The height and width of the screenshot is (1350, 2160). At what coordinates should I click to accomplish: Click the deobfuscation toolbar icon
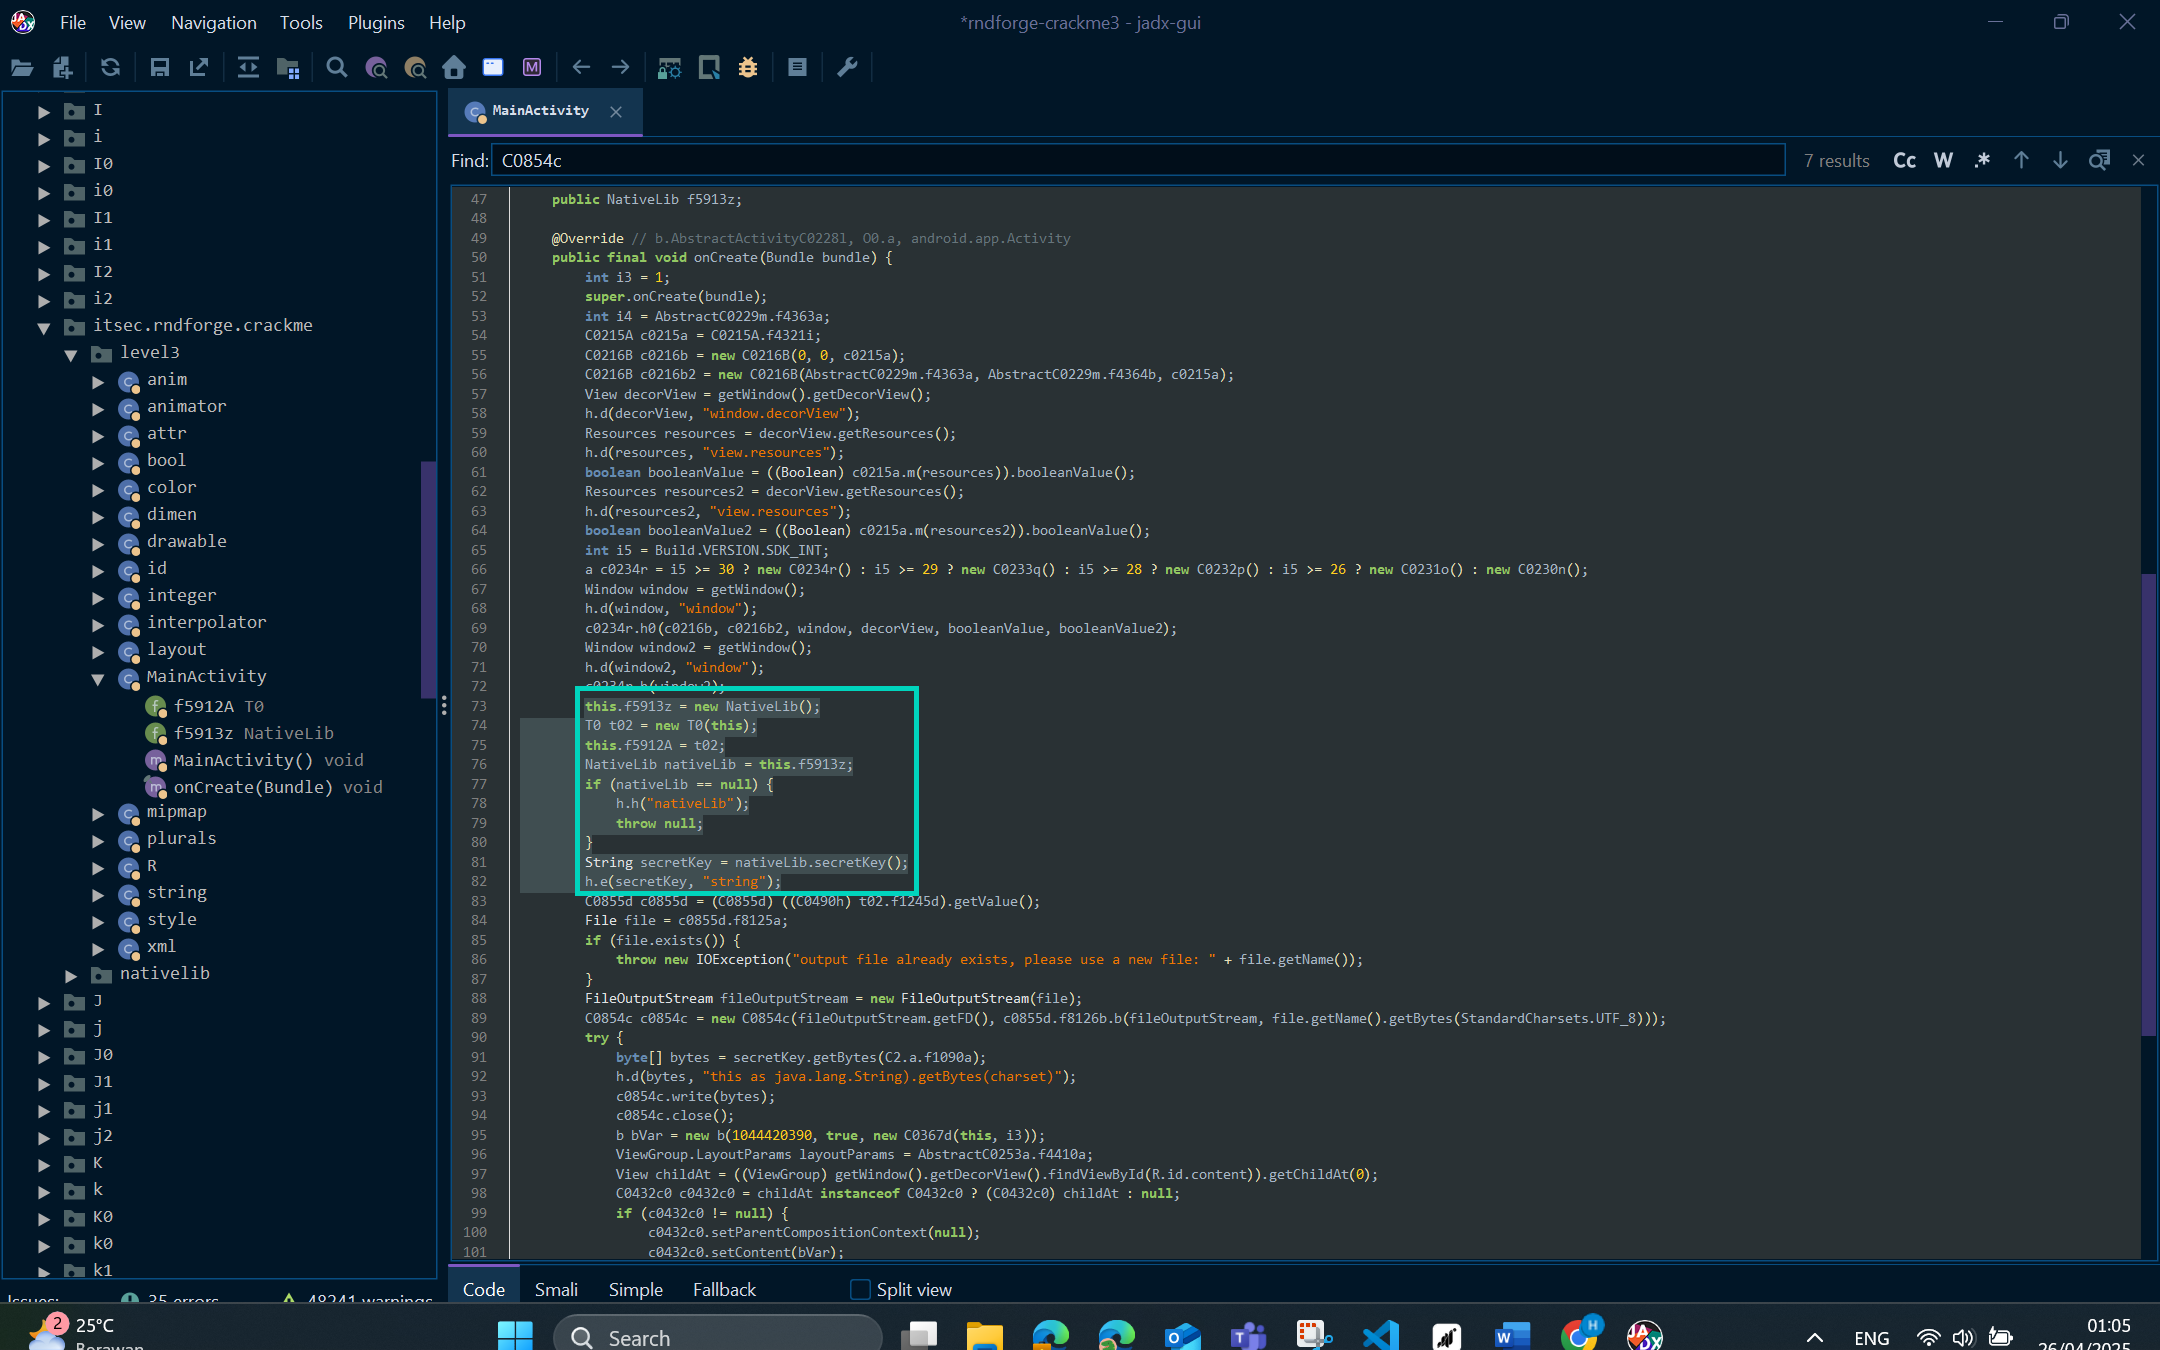point(669,67)
